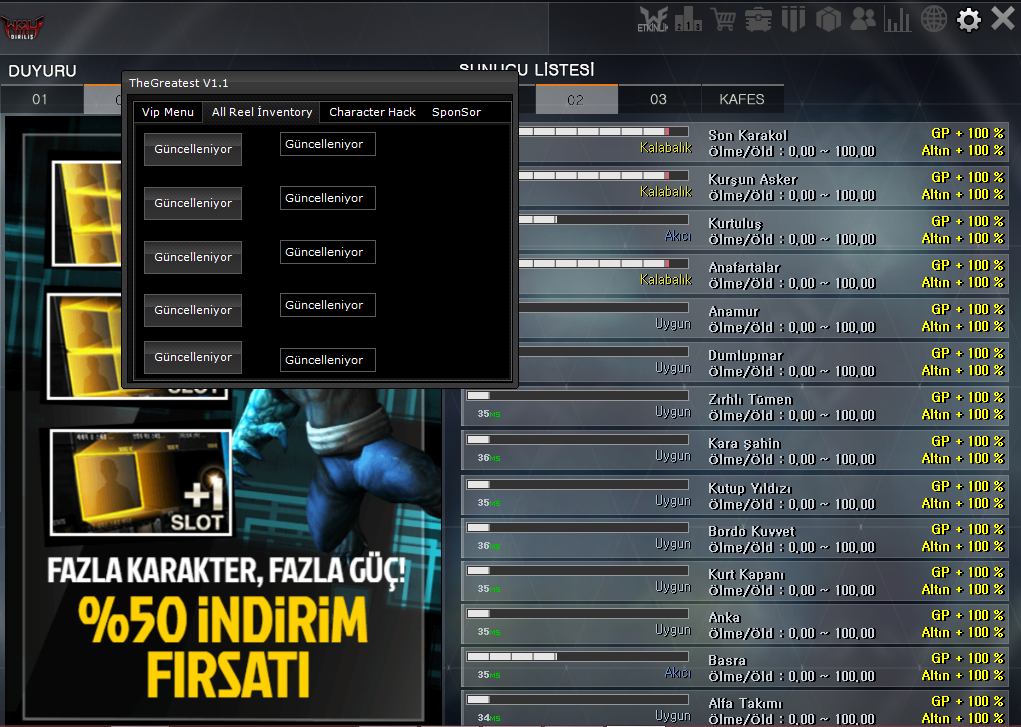This screenshot has width=1021, height=727.
Task: Select server list tab 03
Action: pyautogui.click(x=658, y=100)
